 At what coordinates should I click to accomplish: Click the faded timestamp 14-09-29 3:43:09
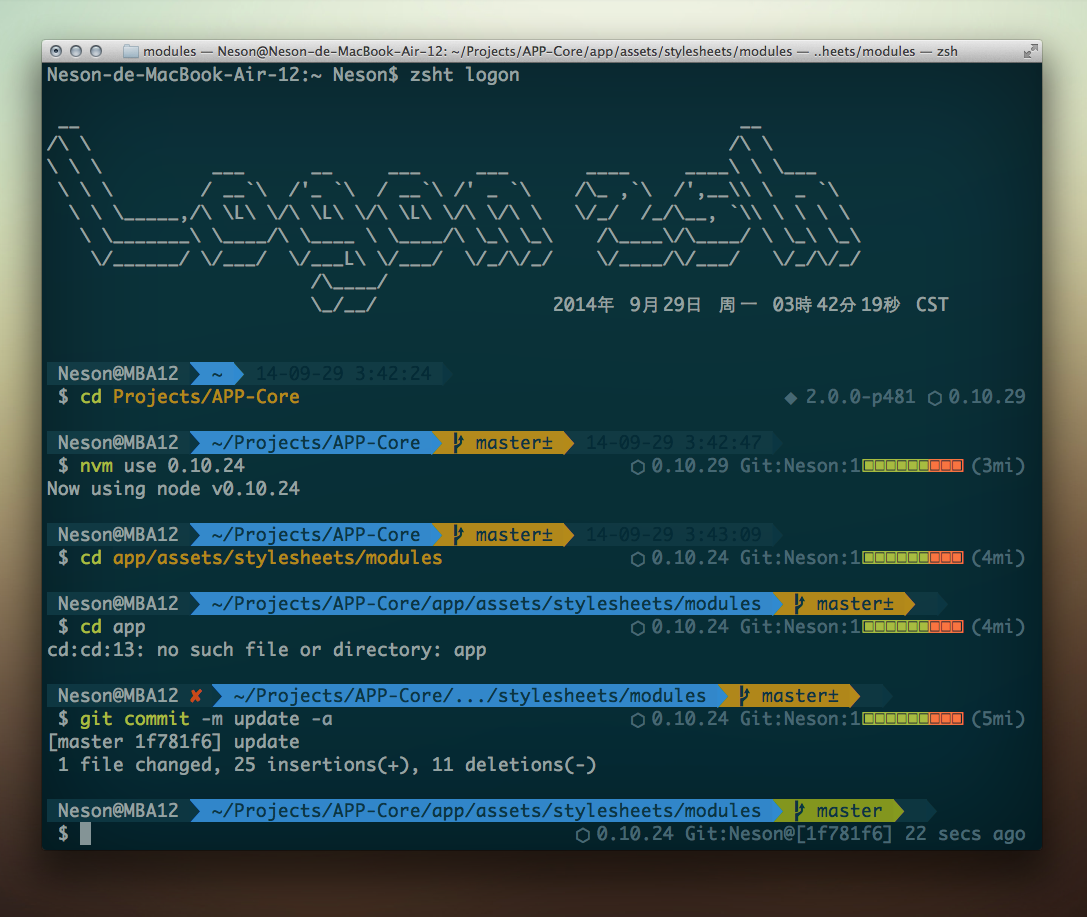pos(673,535)
